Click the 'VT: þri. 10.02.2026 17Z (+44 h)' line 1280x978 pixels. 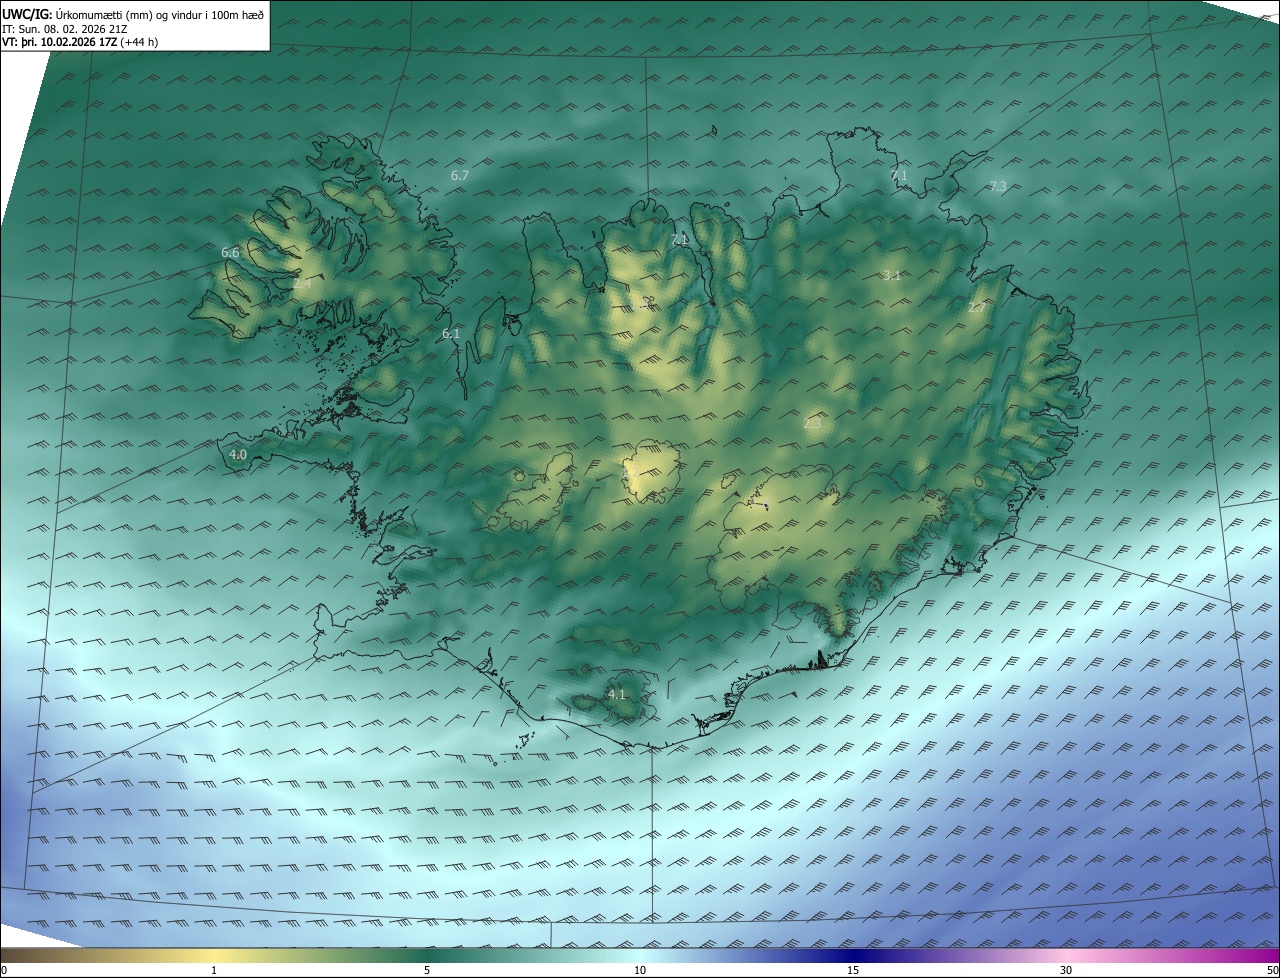[80, 42]
